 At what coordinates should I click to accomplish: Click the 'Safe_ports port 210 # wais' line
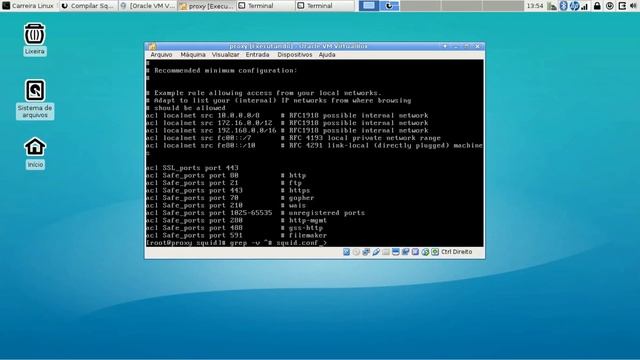click(226, 205)
